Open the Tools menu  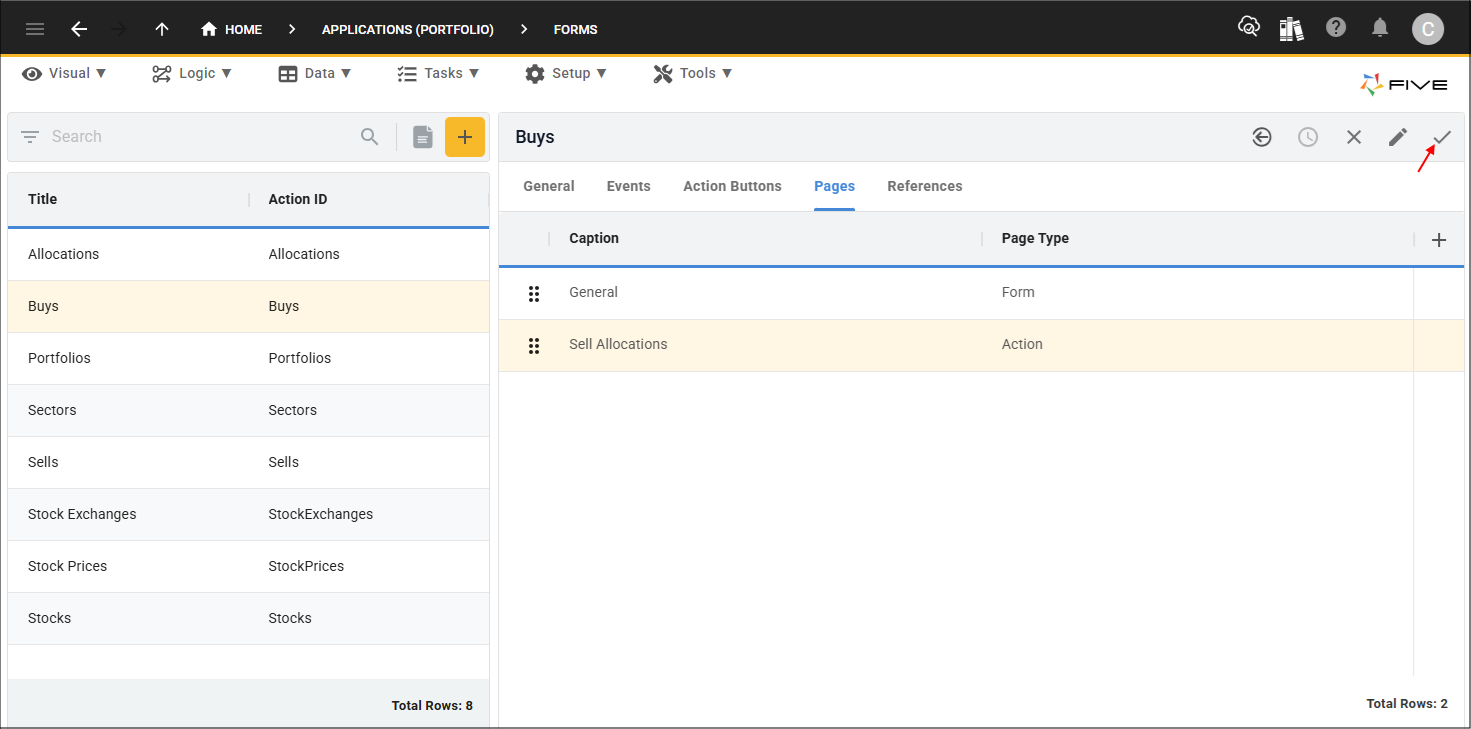(x=693, y=73)
